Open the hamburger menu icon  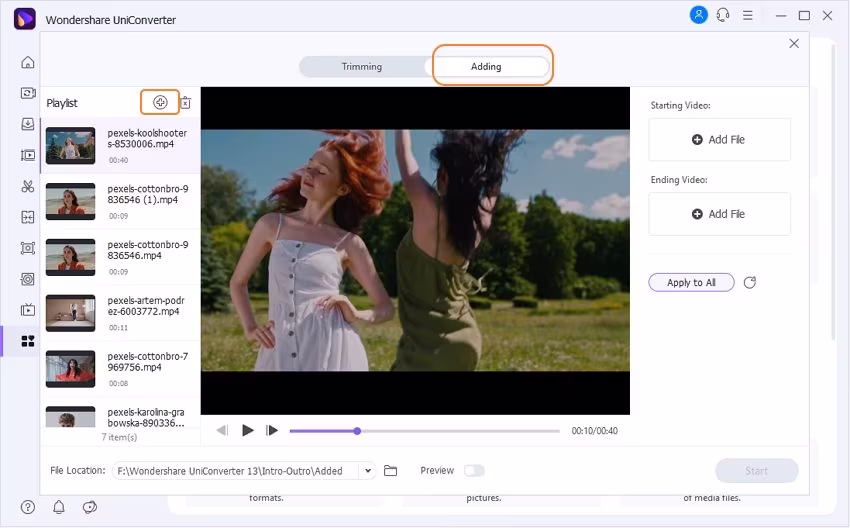pos(748,16)
